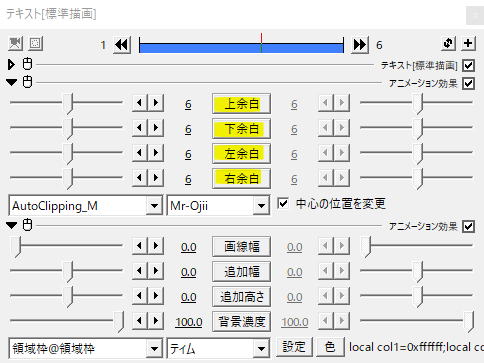This screenshot has width=484, height=363.
Task: Jump to the last frame with fast-forward button
Action: [x=360, y=44]
